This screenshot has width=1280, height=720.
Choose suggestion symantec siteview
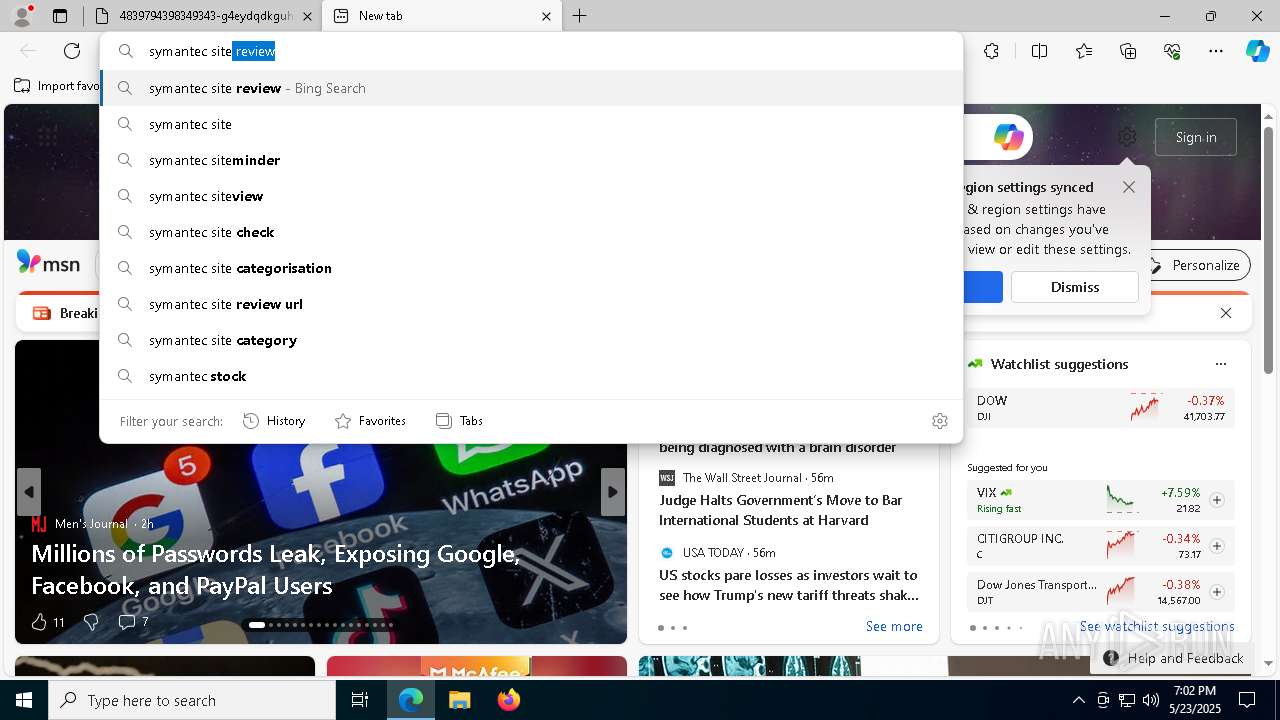tap(531, 196)
